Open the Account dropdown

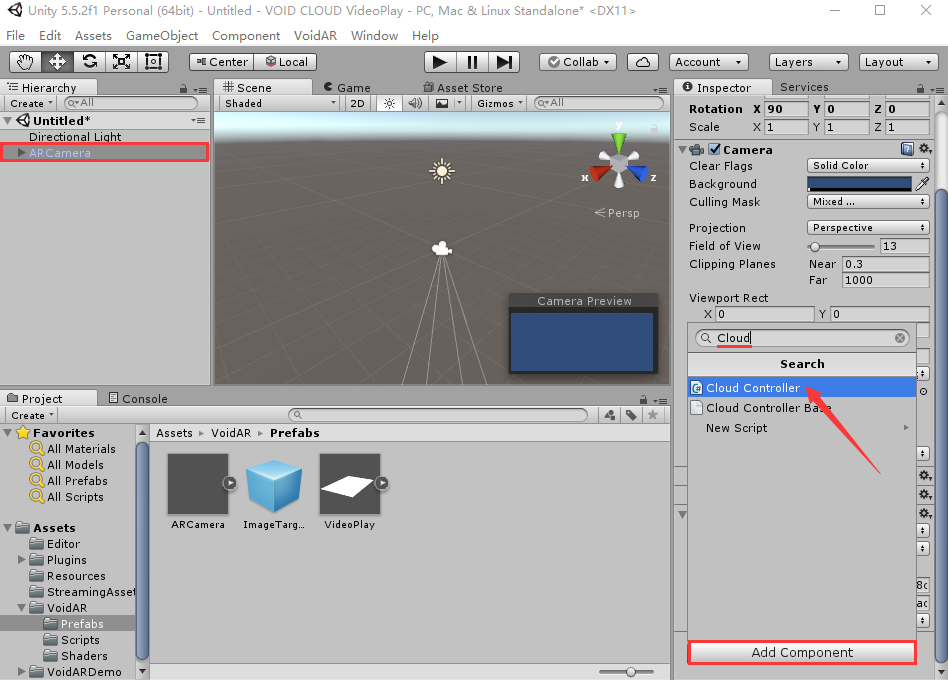[x=708, y=62]
